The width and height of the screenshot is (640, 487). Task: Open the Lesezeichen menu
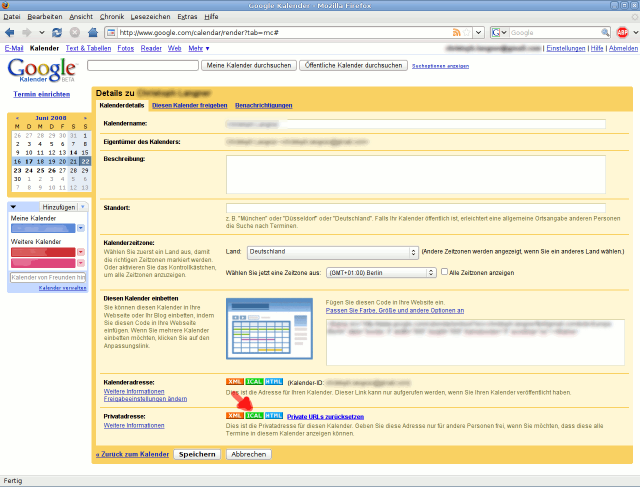tap(151, 17)
